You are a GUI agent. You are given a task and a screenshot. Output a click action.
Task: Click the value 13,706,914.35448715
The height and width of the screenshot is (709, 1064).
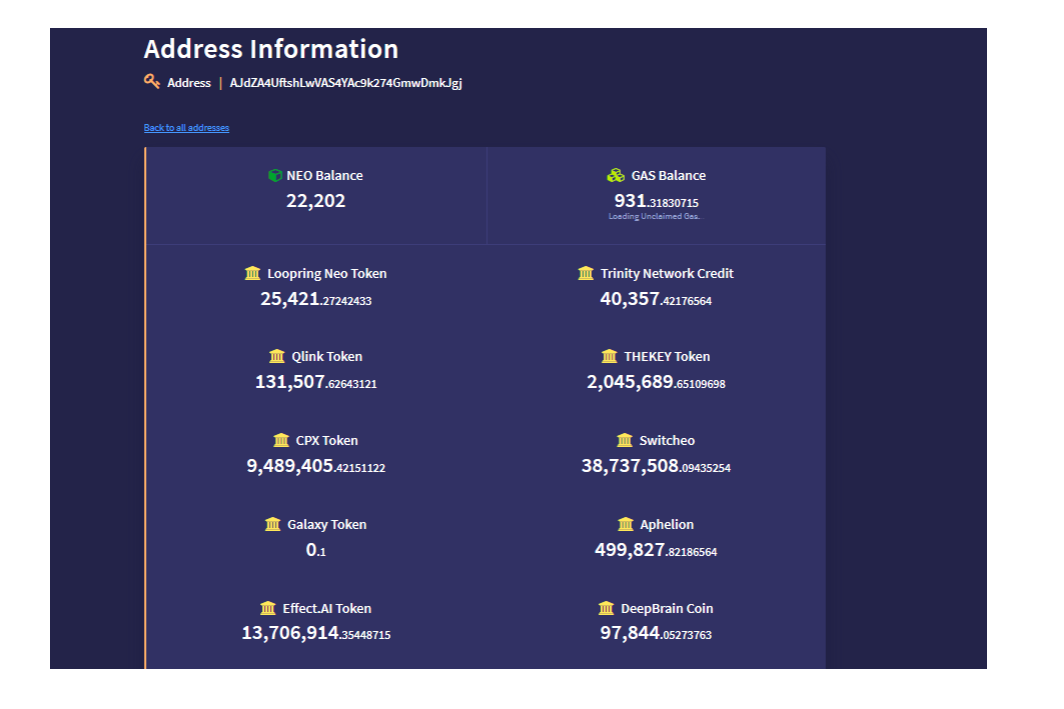coord(316,633)
